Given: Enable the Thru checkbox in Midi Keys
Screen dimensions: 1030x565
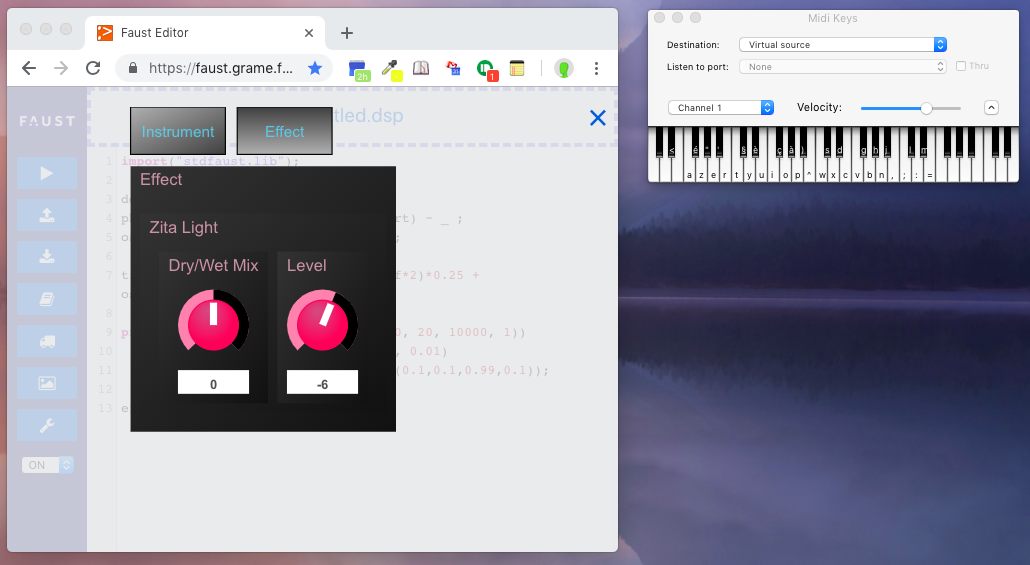Looking at the screenshot, I should pyautogui.click(x=961, y=66).
